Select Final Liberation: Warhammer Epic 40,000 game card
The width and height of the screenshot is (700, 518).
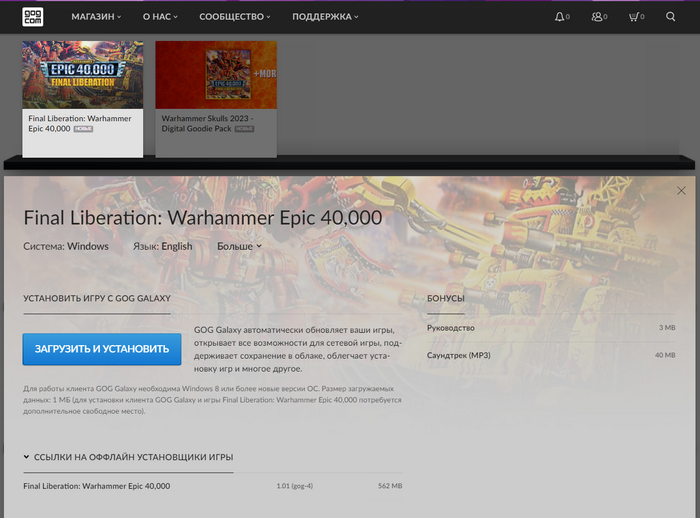click(x=83, y=99)
